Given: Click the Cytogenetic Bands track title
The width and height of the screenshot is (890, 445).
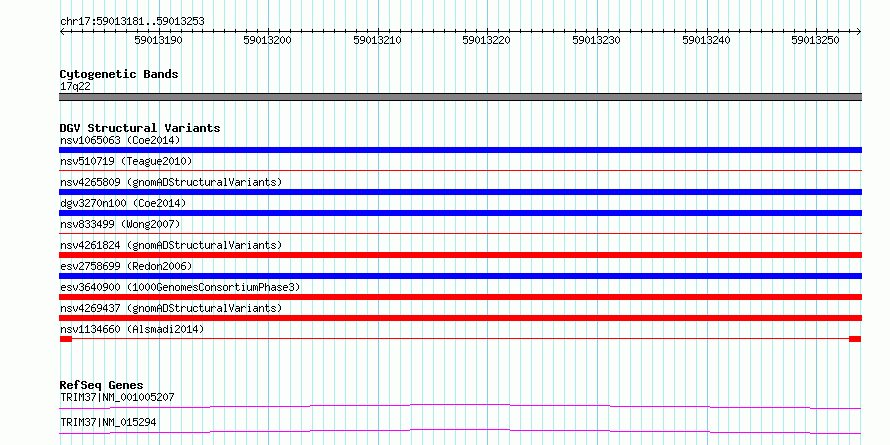Looking at the screenshot, I should [119, 74].
